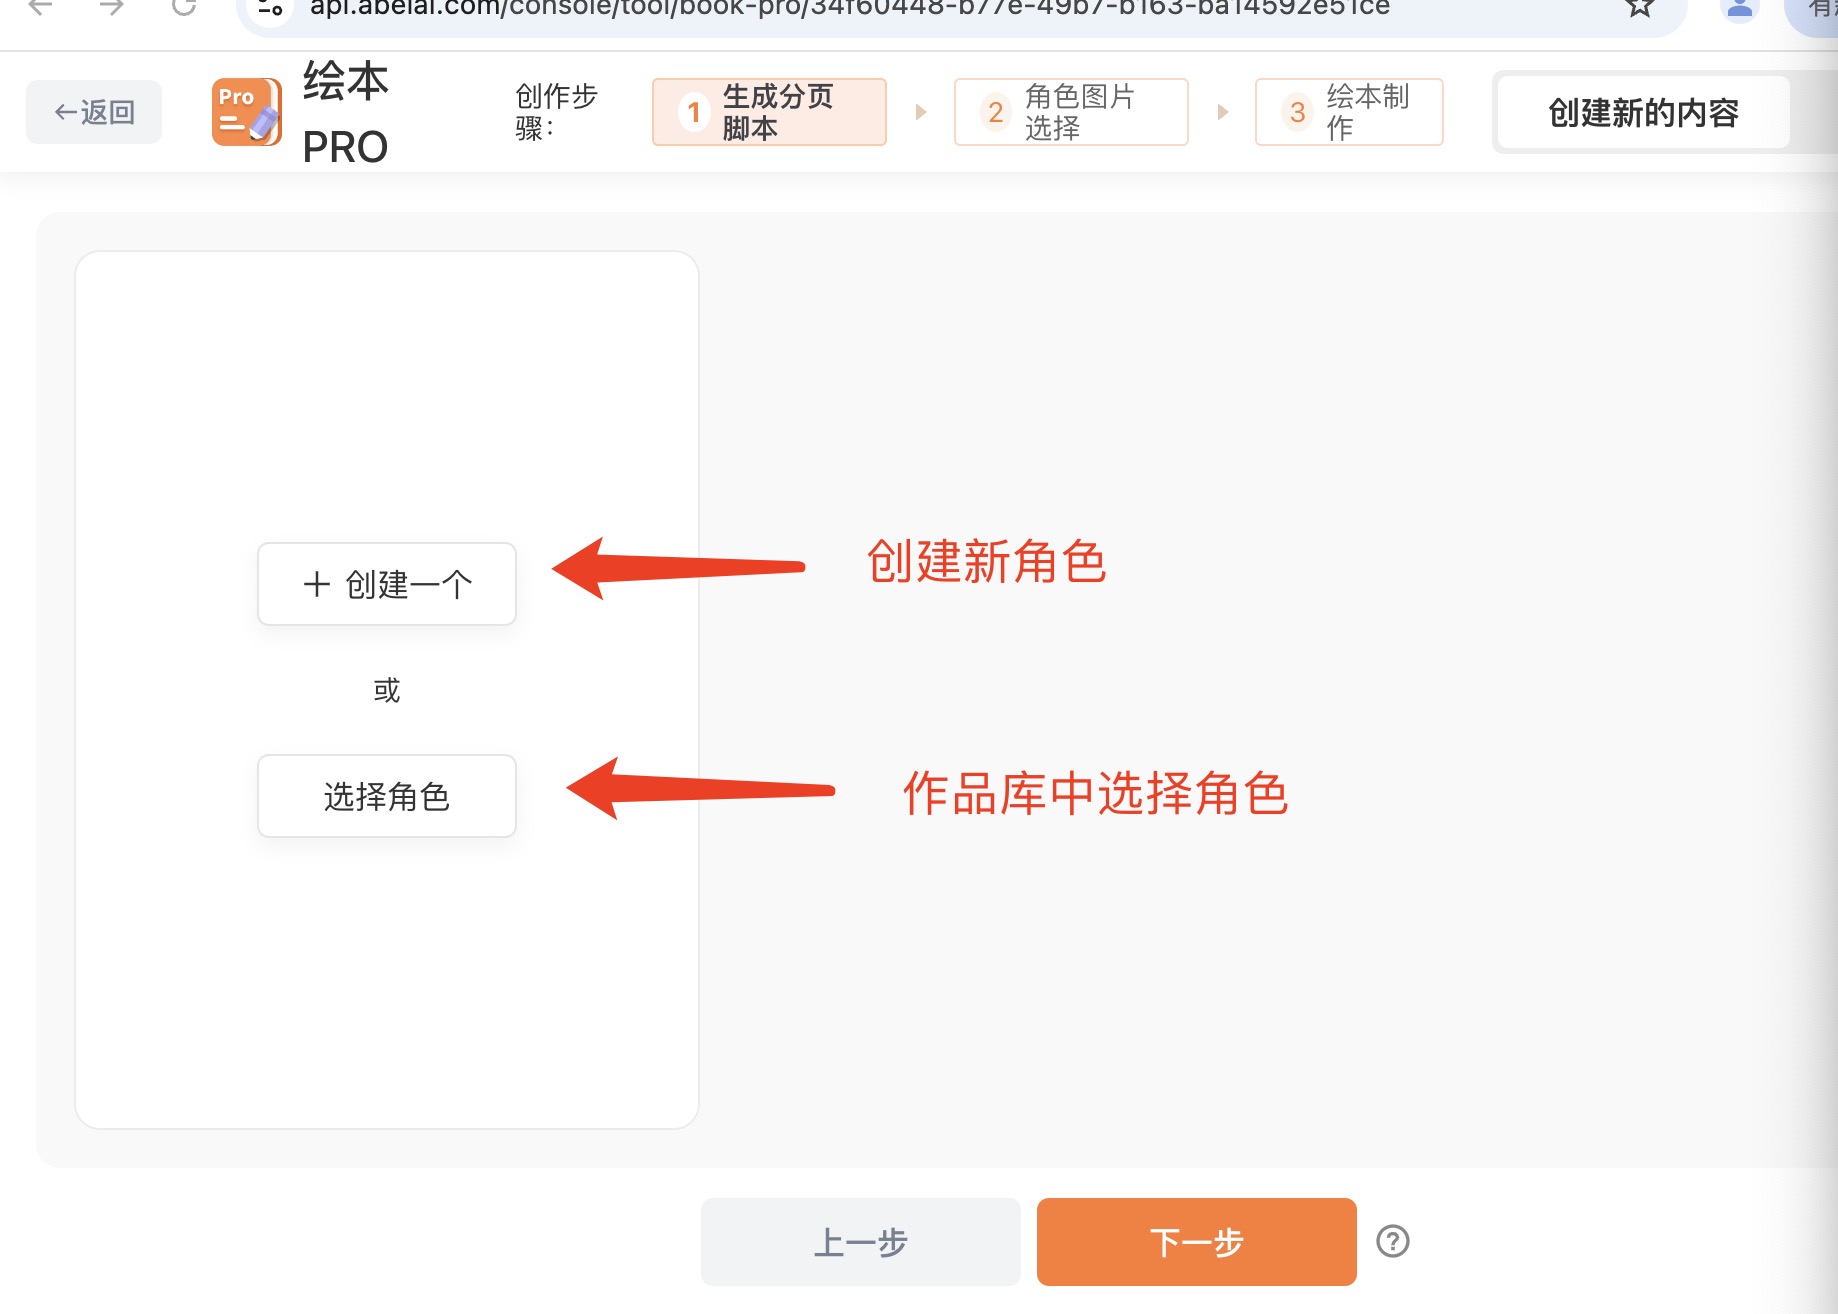
Task: Click + 创建一个 to create character
Action: (x=387, y=584)
